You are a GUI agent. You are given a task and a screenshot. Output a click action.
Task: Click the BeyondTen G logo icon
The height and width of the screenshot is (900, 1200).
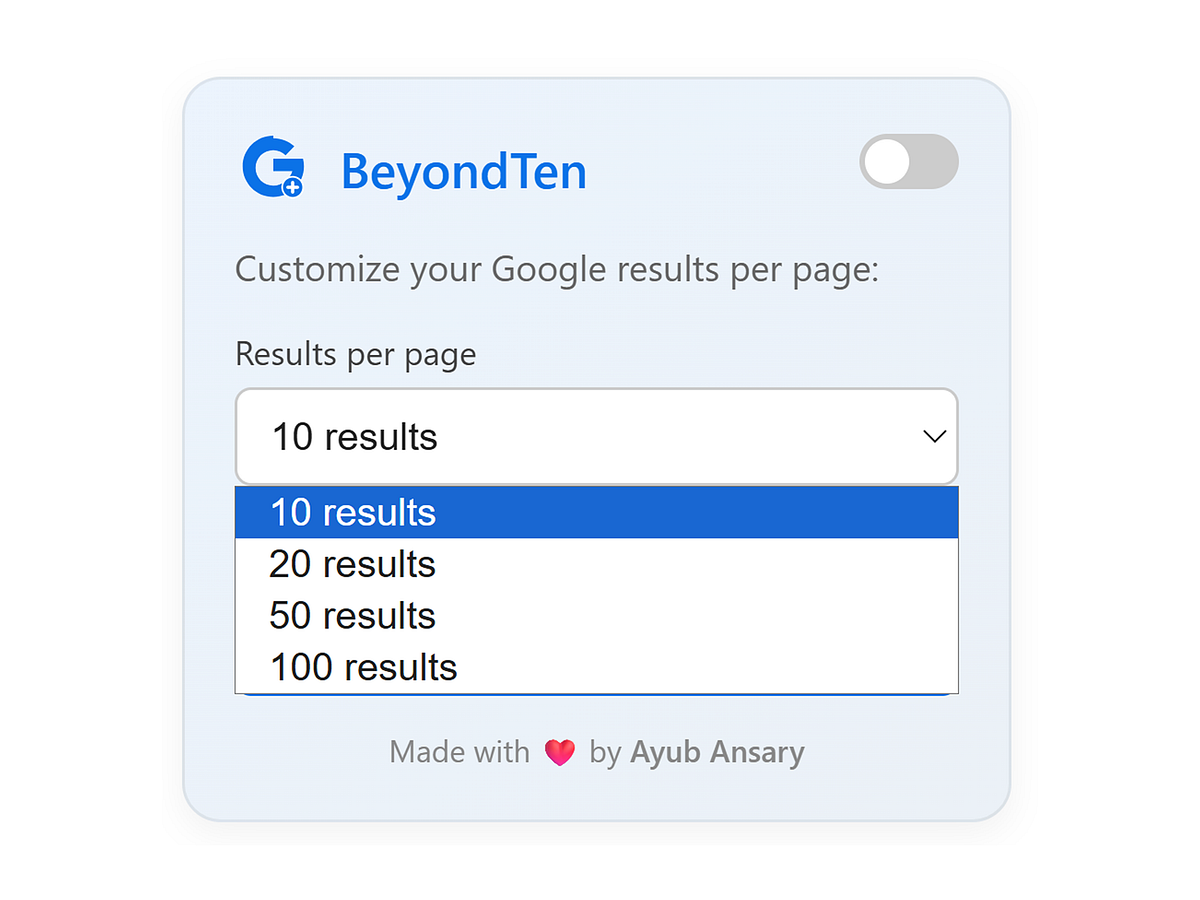272,165
